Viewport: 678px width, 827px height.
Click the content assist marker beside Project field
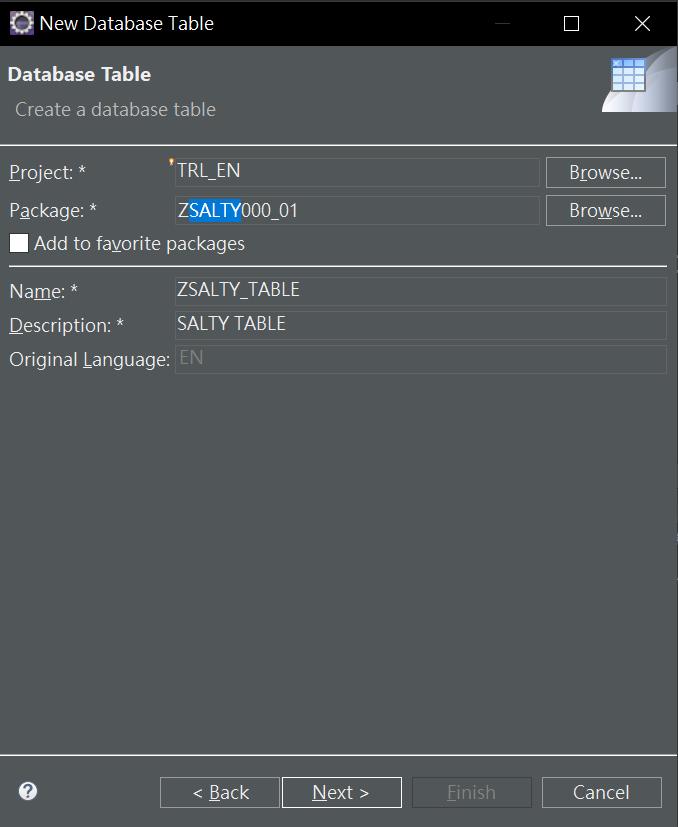point(171,162)
